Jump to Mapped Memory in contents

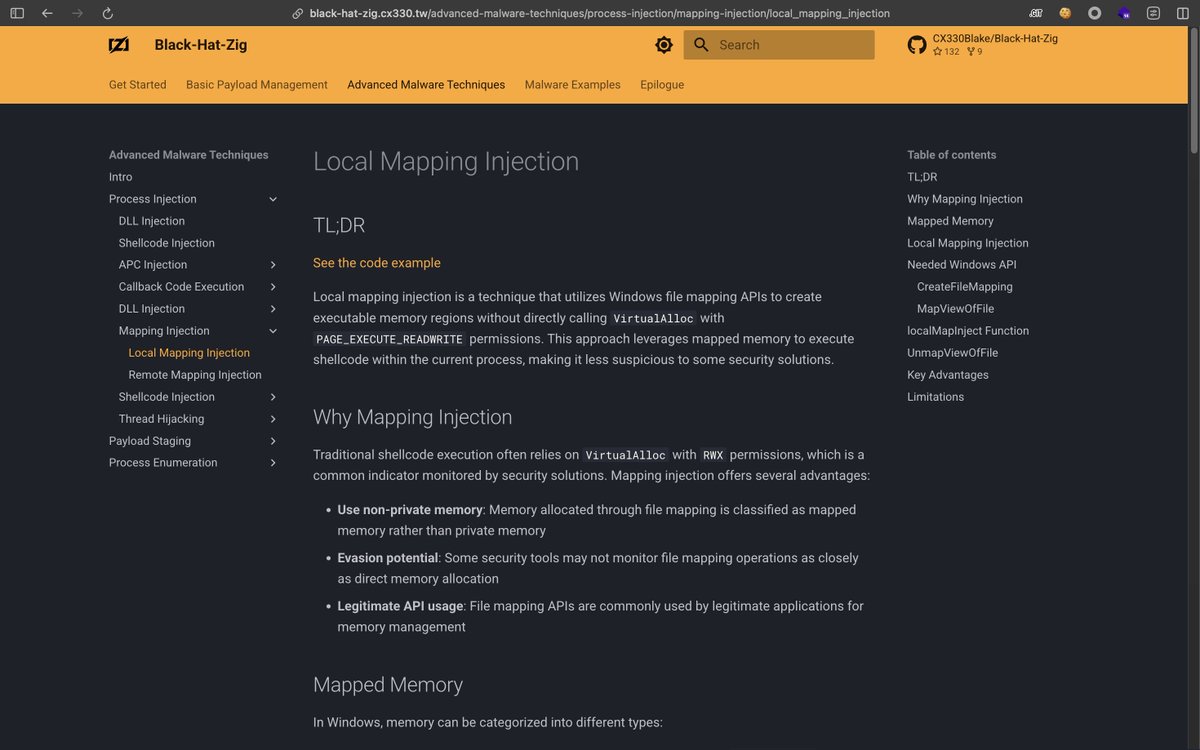950,221
